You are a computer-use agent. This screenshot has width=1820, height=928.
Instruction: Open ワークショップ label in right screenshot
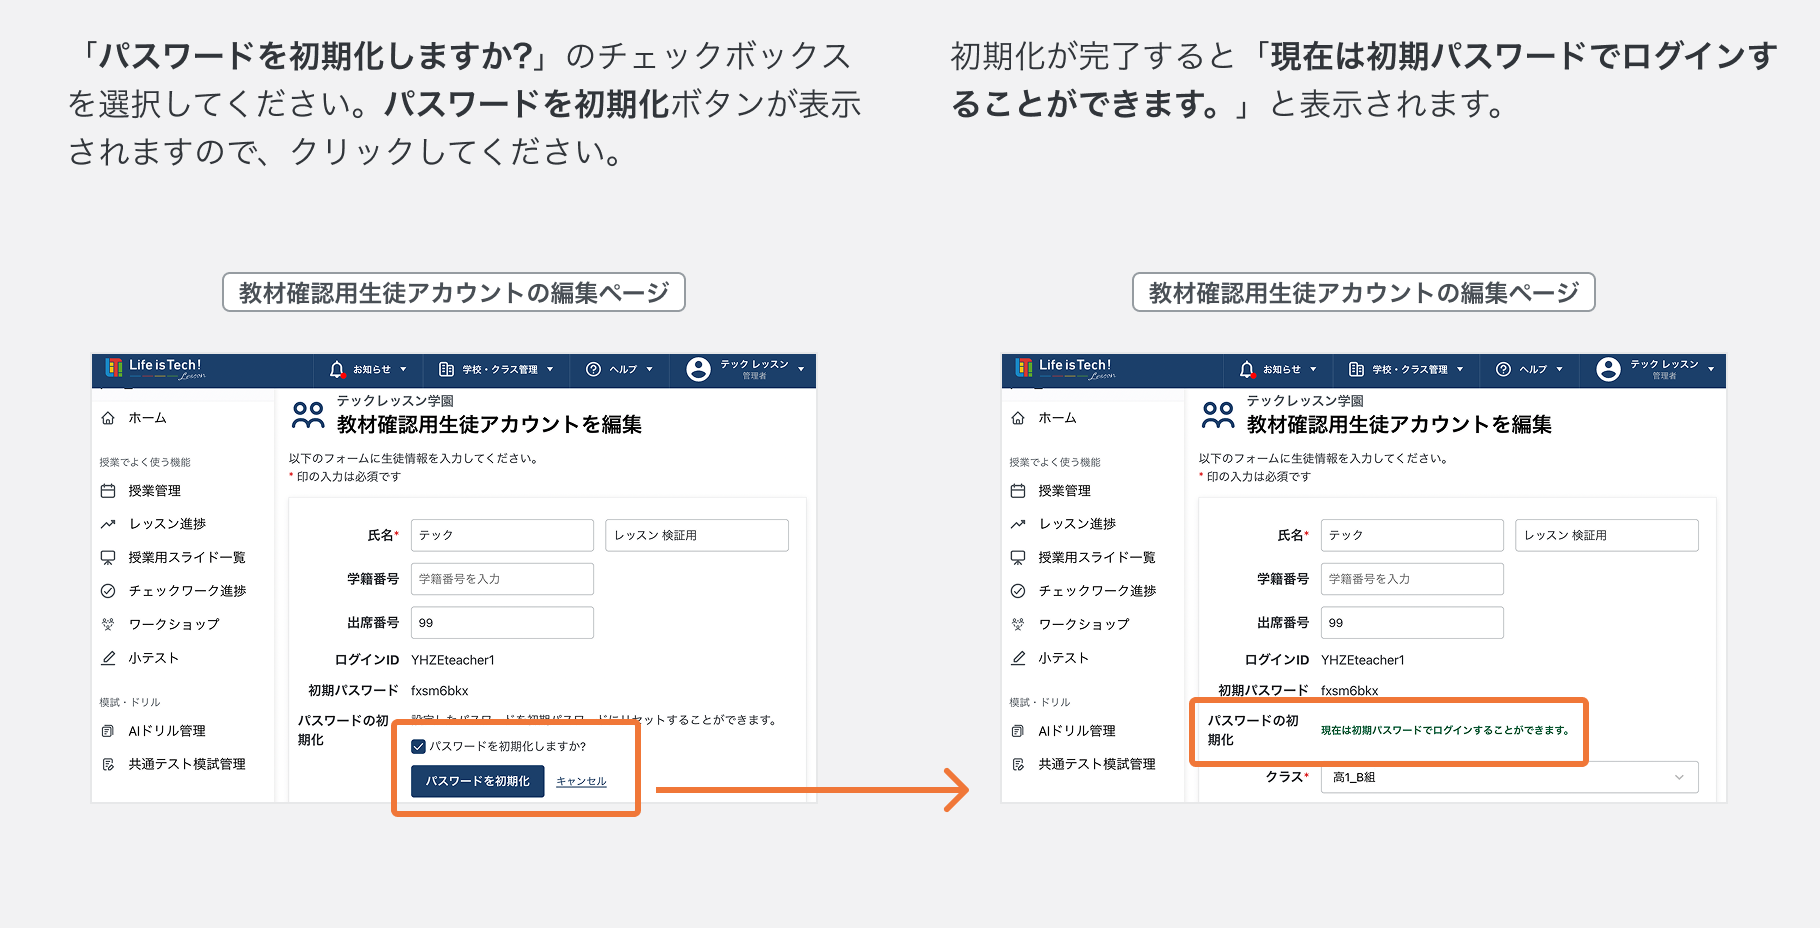pos(1084,624)
